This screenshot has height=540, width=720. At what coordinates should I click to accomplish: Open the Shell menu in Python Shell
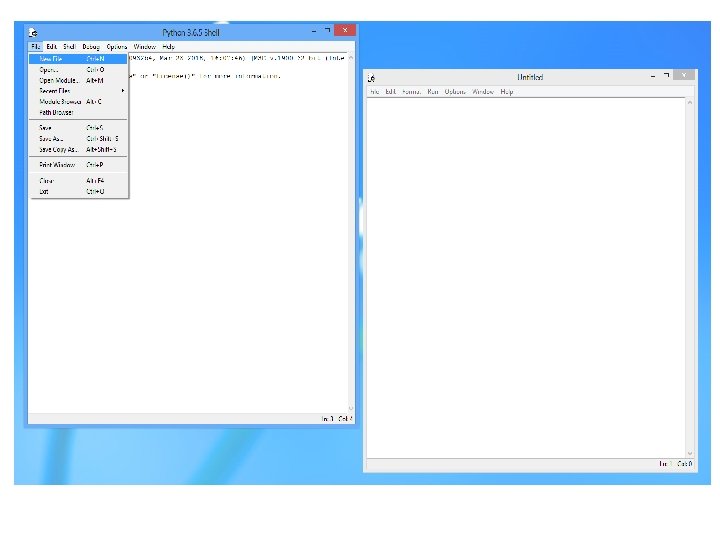[69, 47]
